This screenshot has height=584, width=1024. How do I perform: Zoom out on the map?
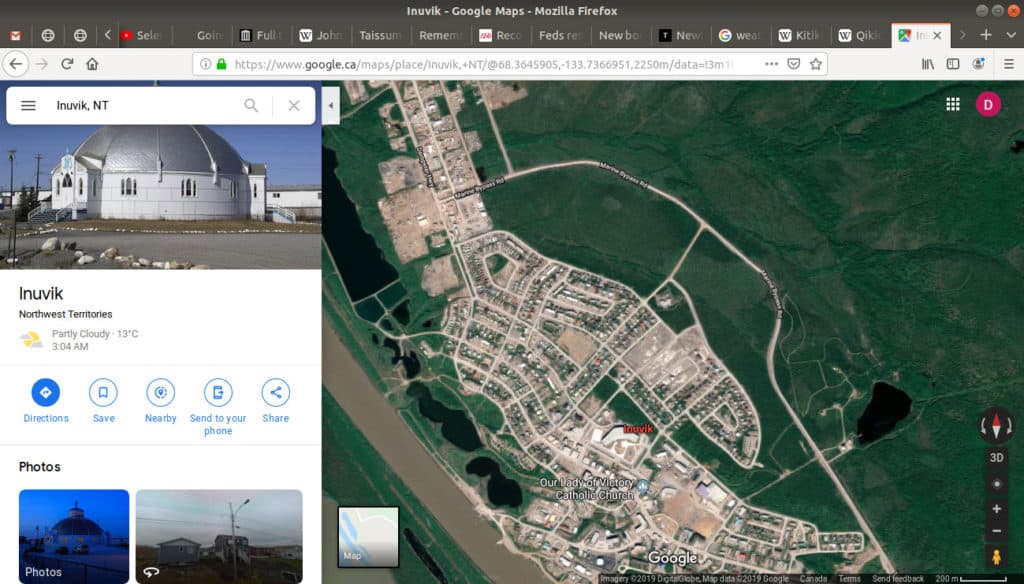pyautogui.click(x=996, y=530)
